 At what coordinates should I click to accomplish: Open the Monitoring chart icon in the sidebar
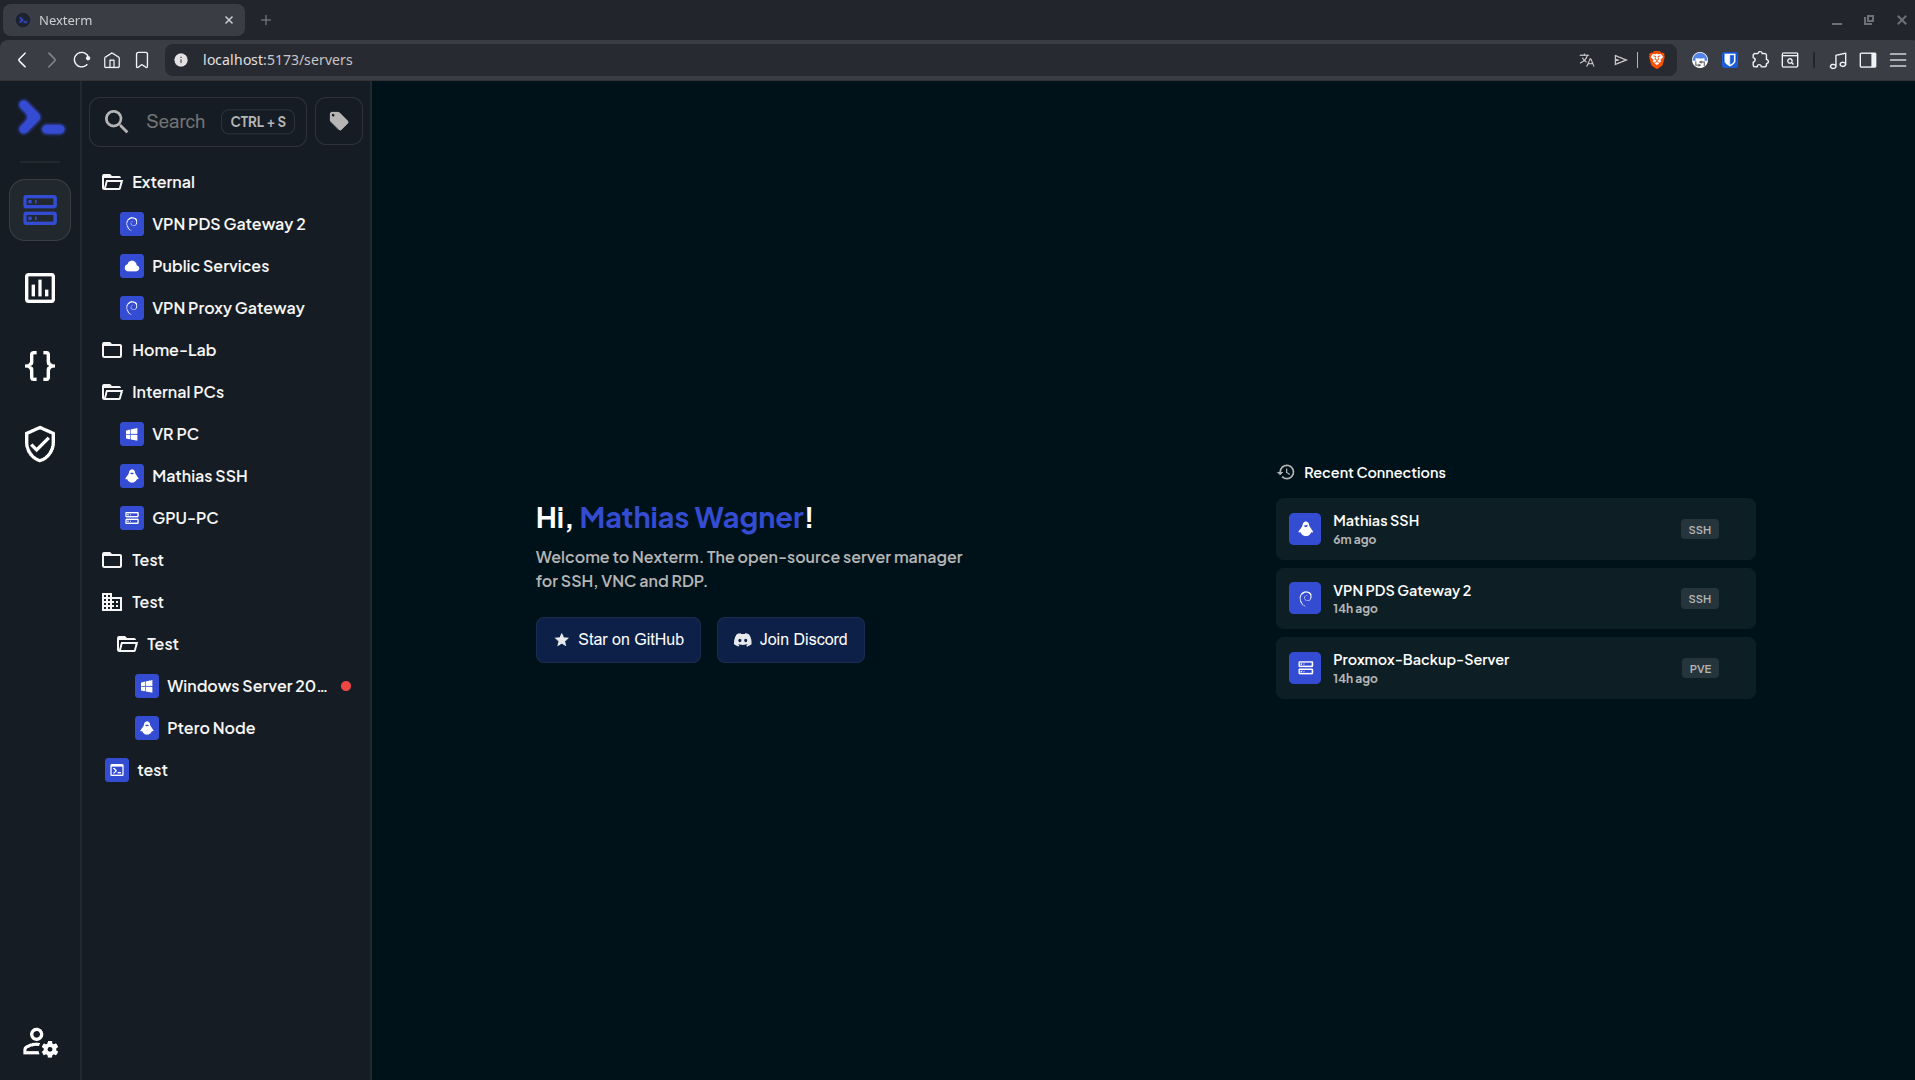pyautogui.click(x=40, y=288)
